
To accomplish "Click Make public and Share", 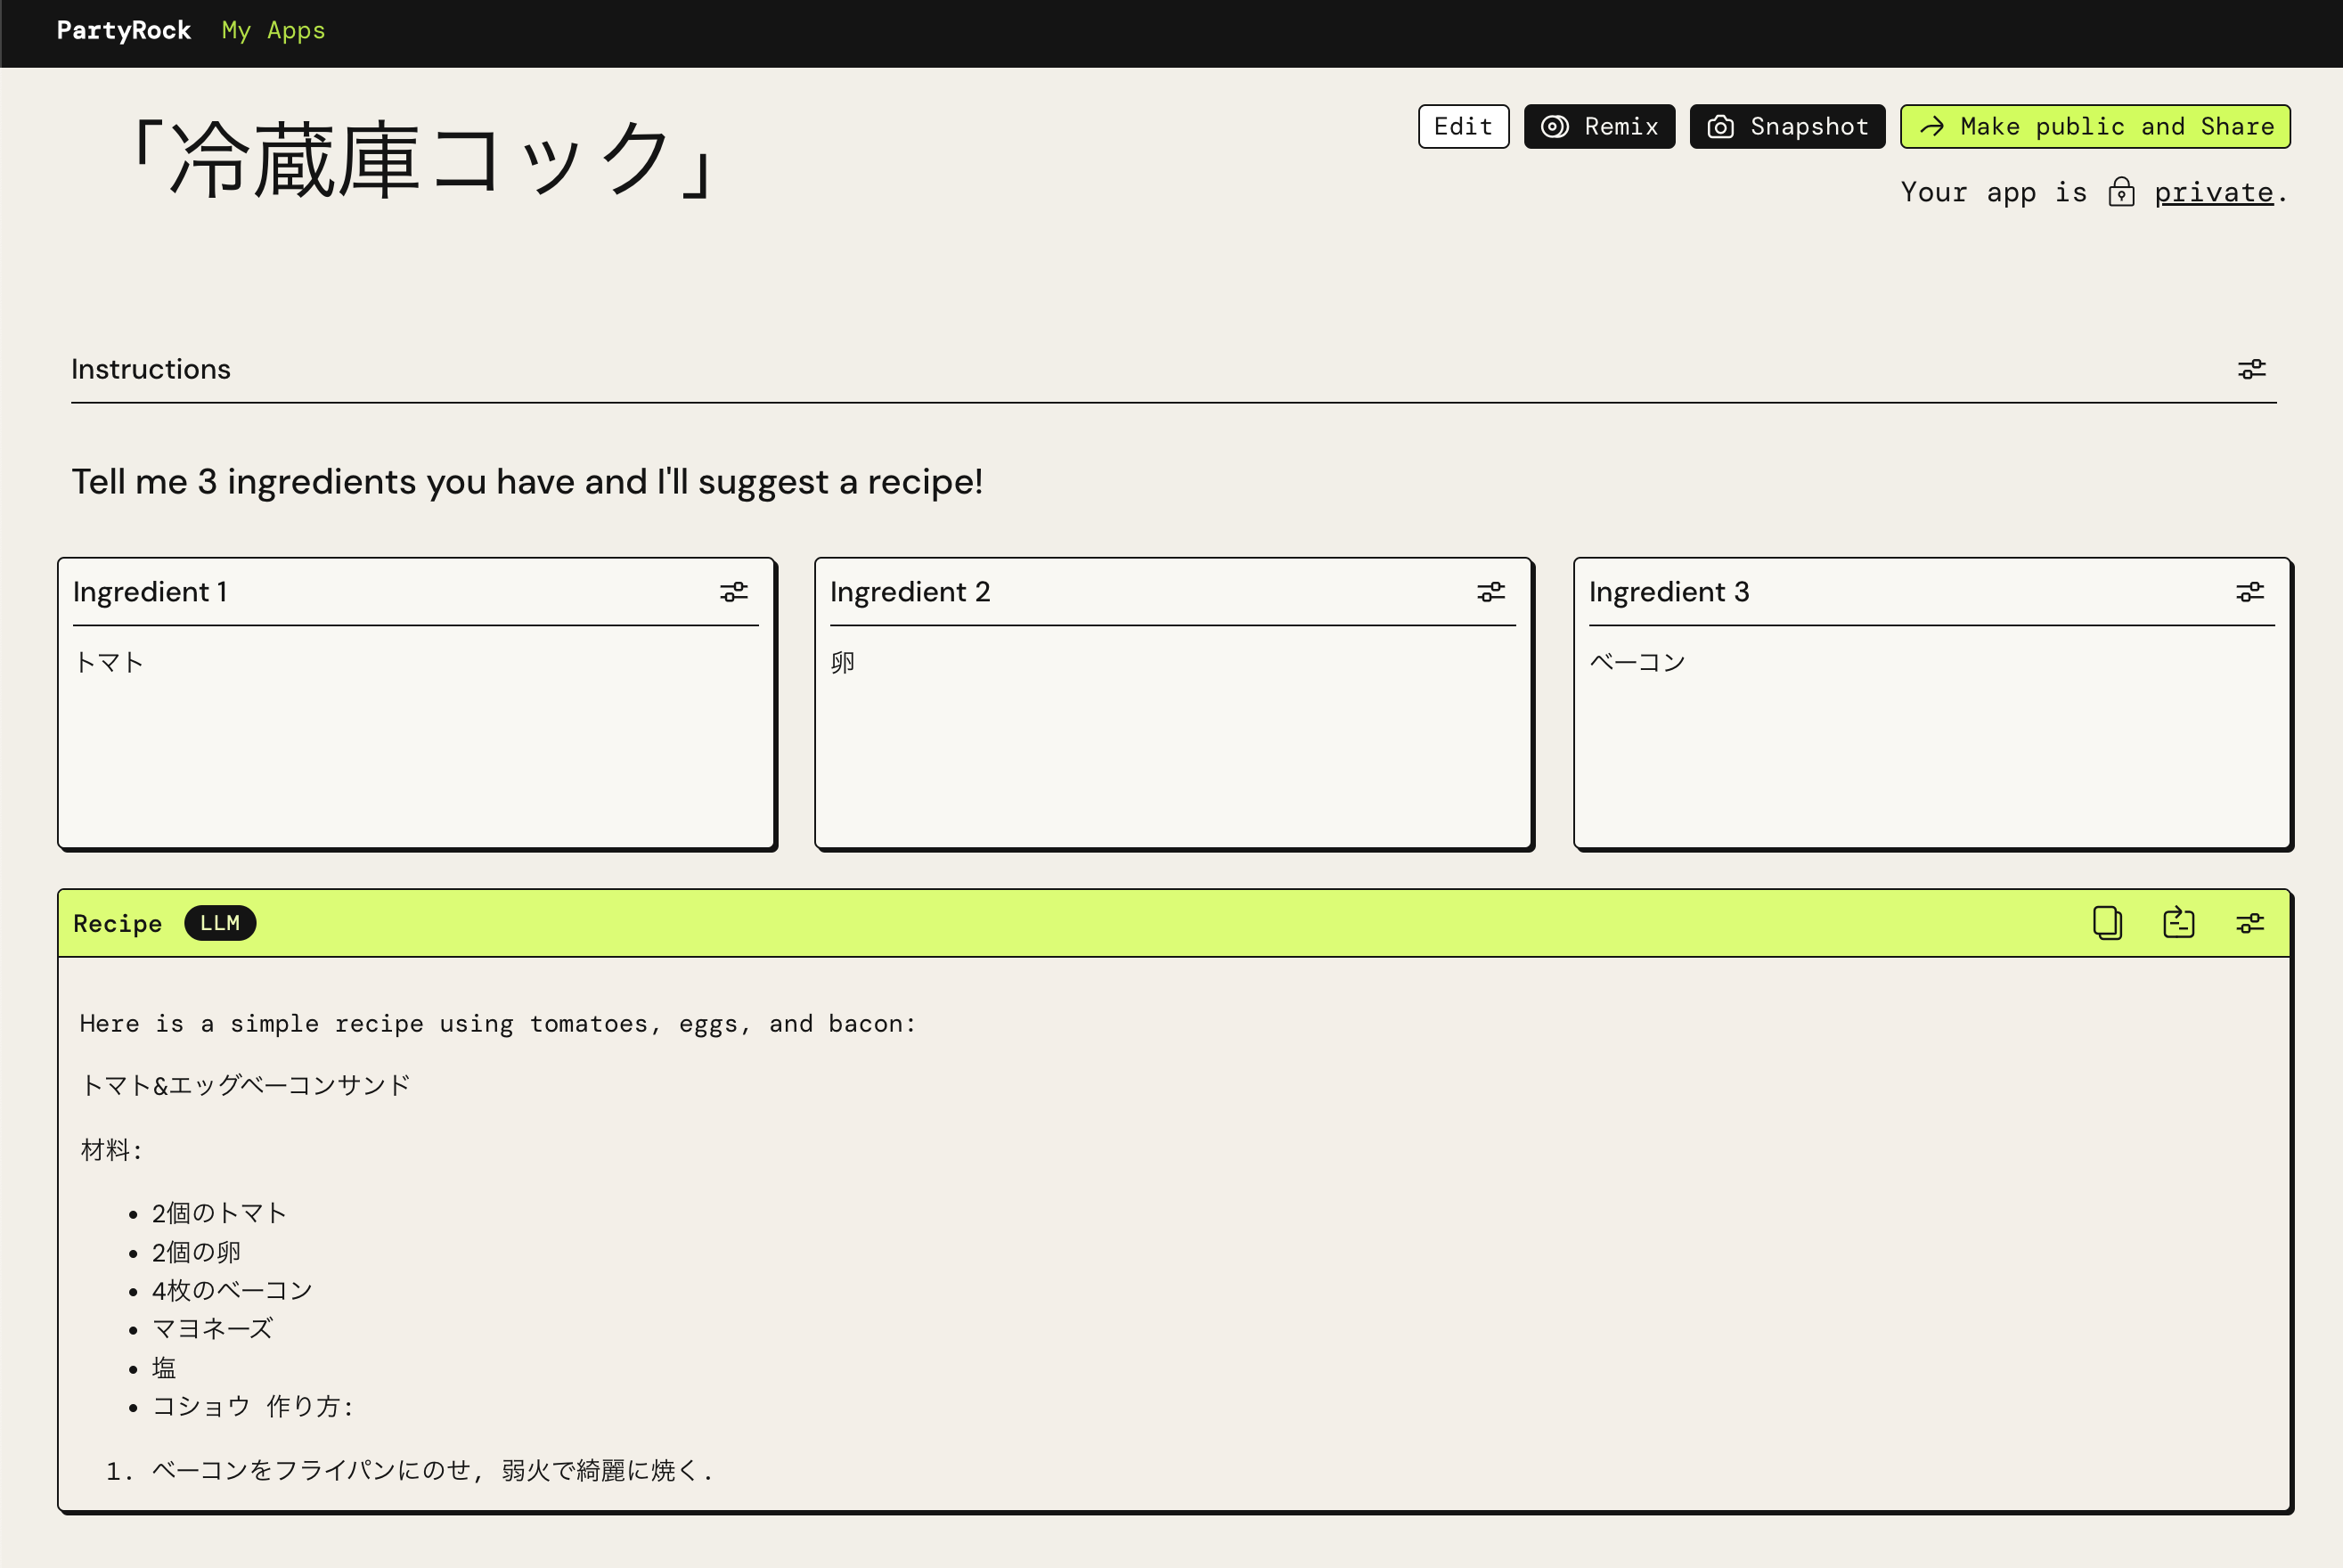I will [2095, 127].
